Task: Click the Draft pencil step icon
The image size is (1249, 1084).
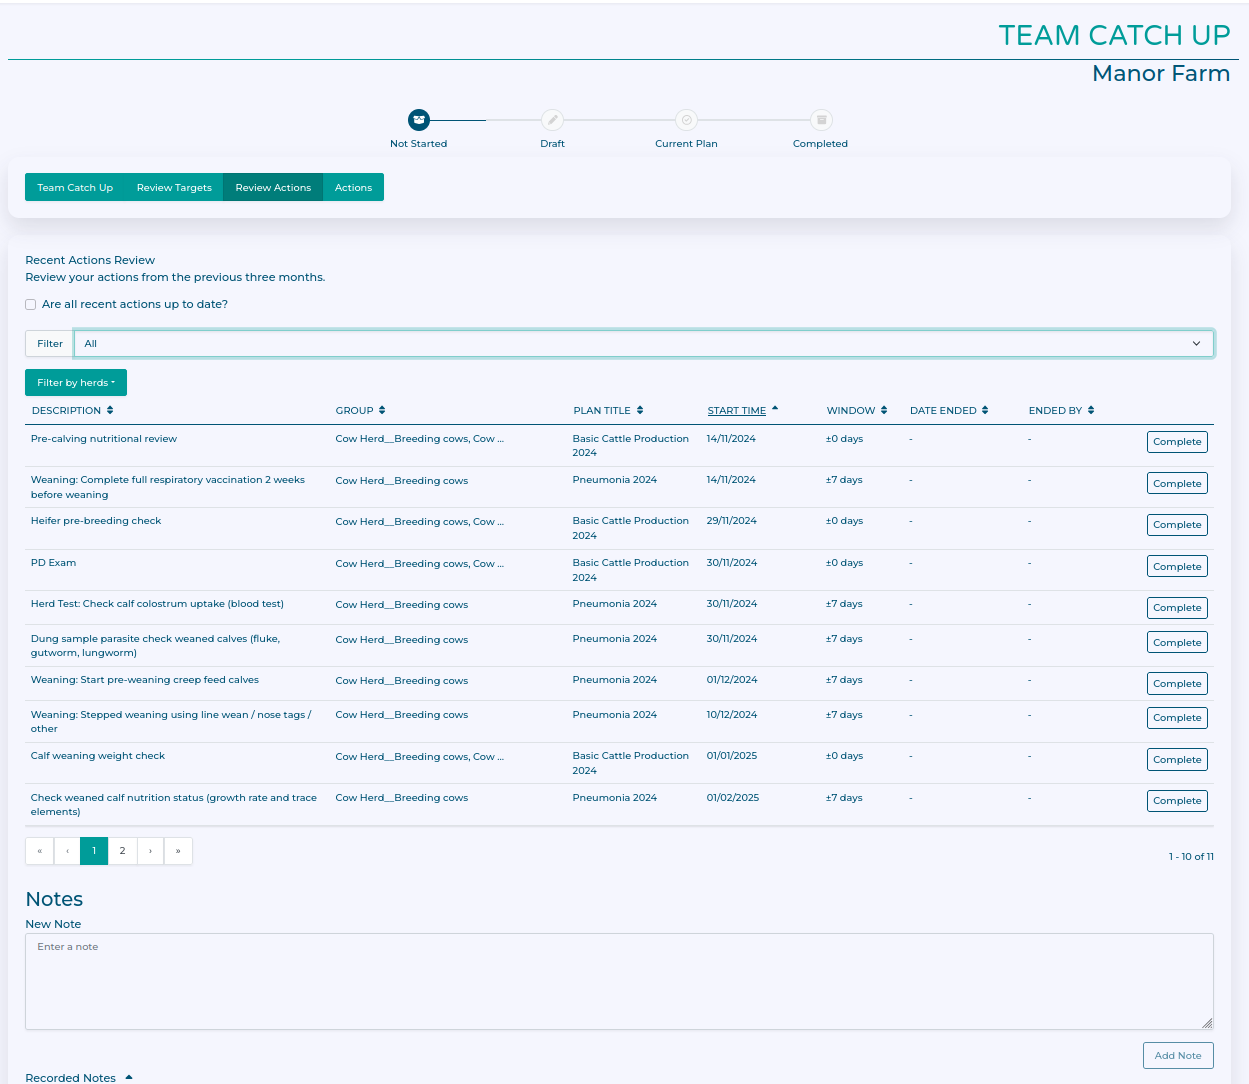Action: pyautogui.click(x=552, y=120)
